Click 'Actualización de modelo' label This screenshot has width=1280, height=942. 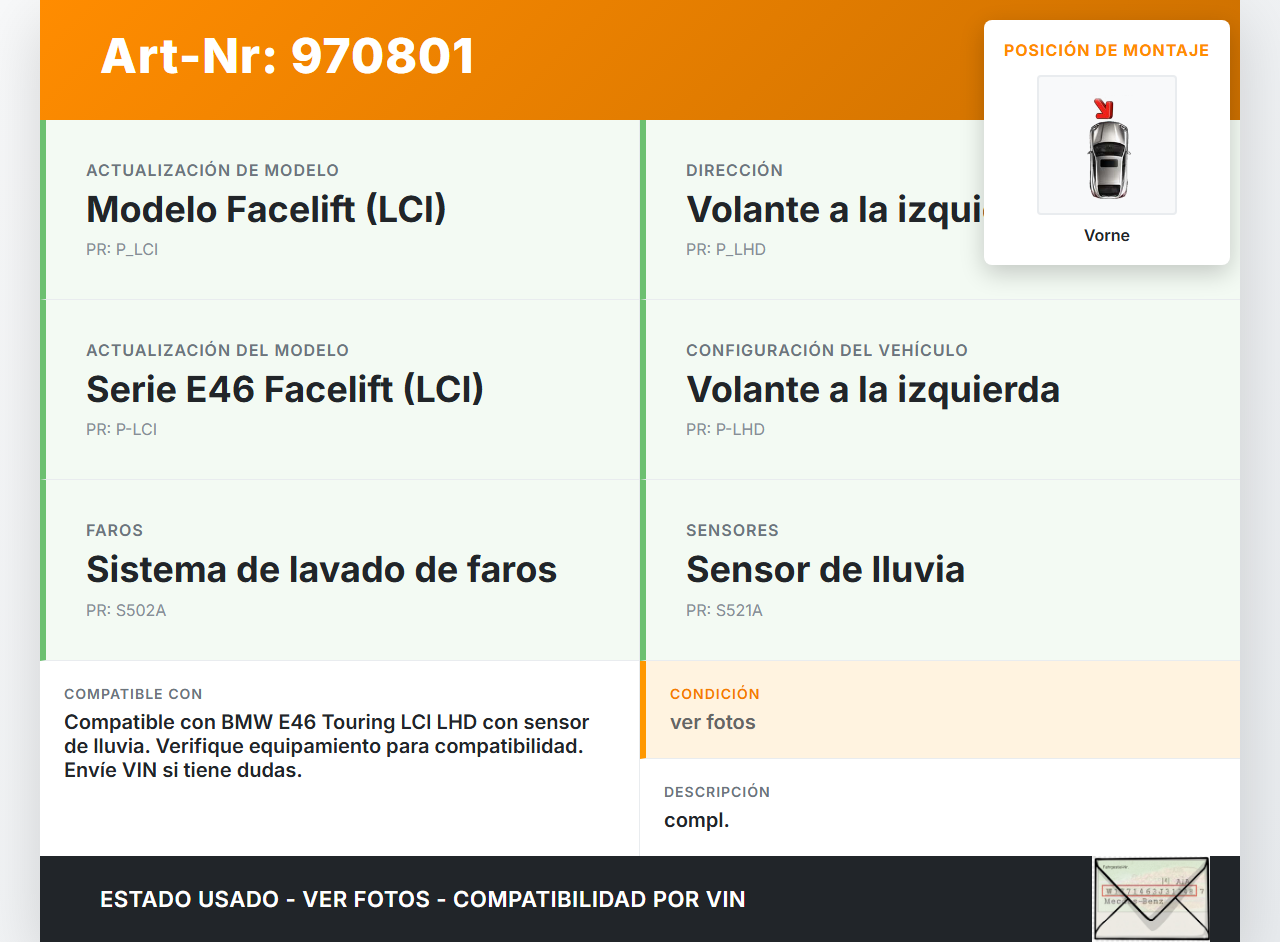pyautogui.click(x=212, y=171)
